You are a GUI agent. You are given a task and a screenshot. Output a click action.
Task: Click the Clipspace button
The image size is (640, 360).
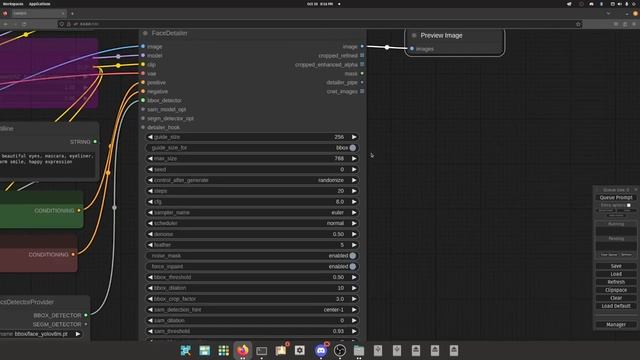(616, 290)
